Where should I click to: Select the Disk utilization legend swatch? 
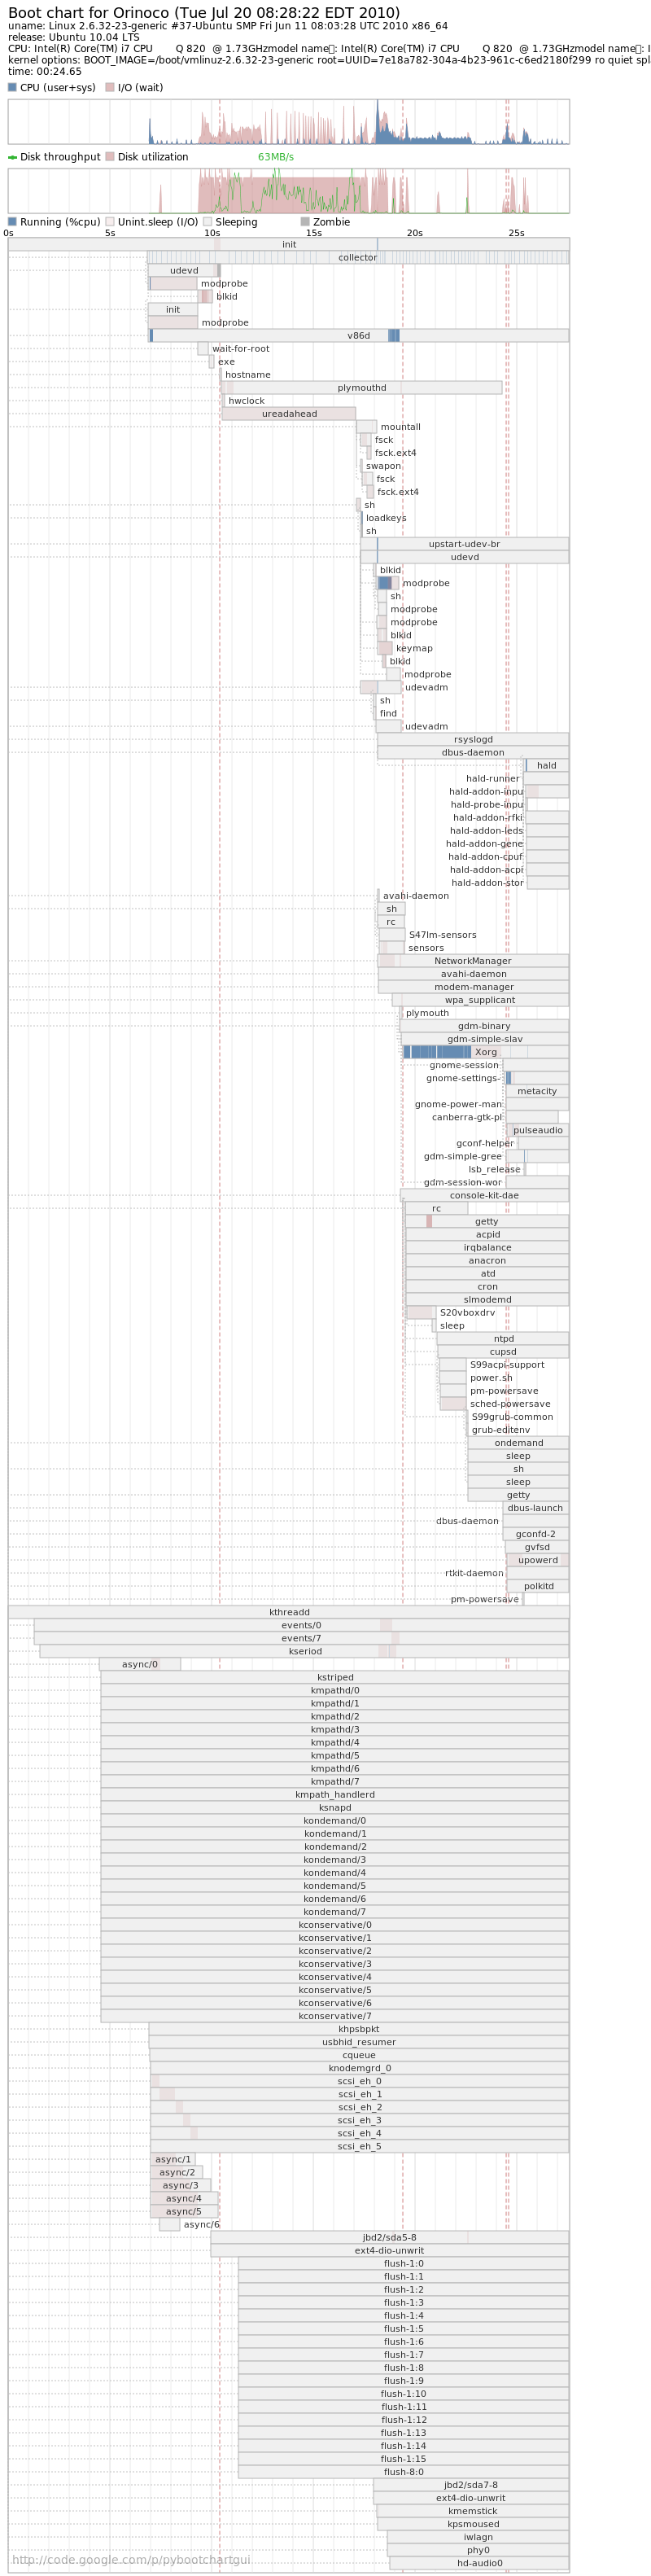point(110,157)
